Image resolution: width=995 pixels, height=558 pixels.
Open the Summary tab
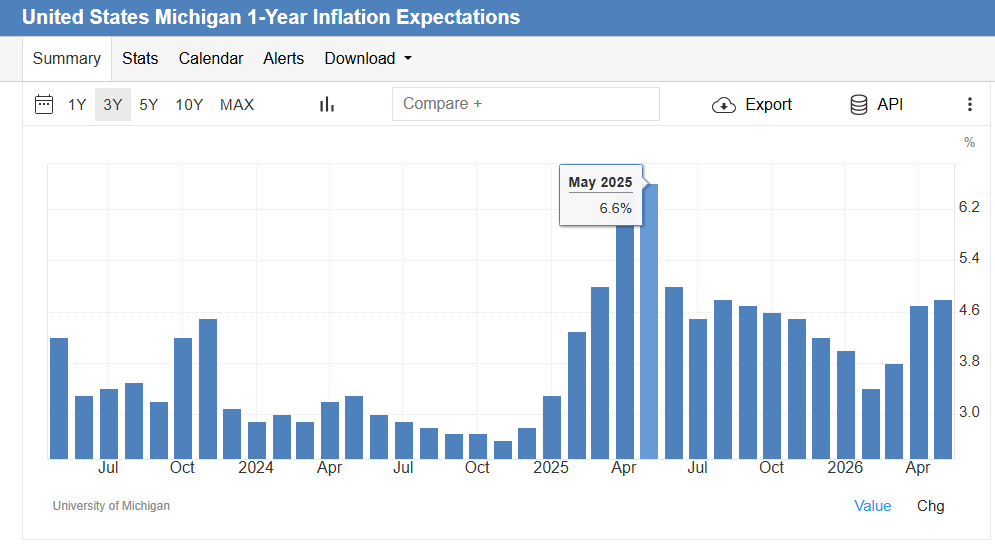pyautogui.click(x=67, y=58)
